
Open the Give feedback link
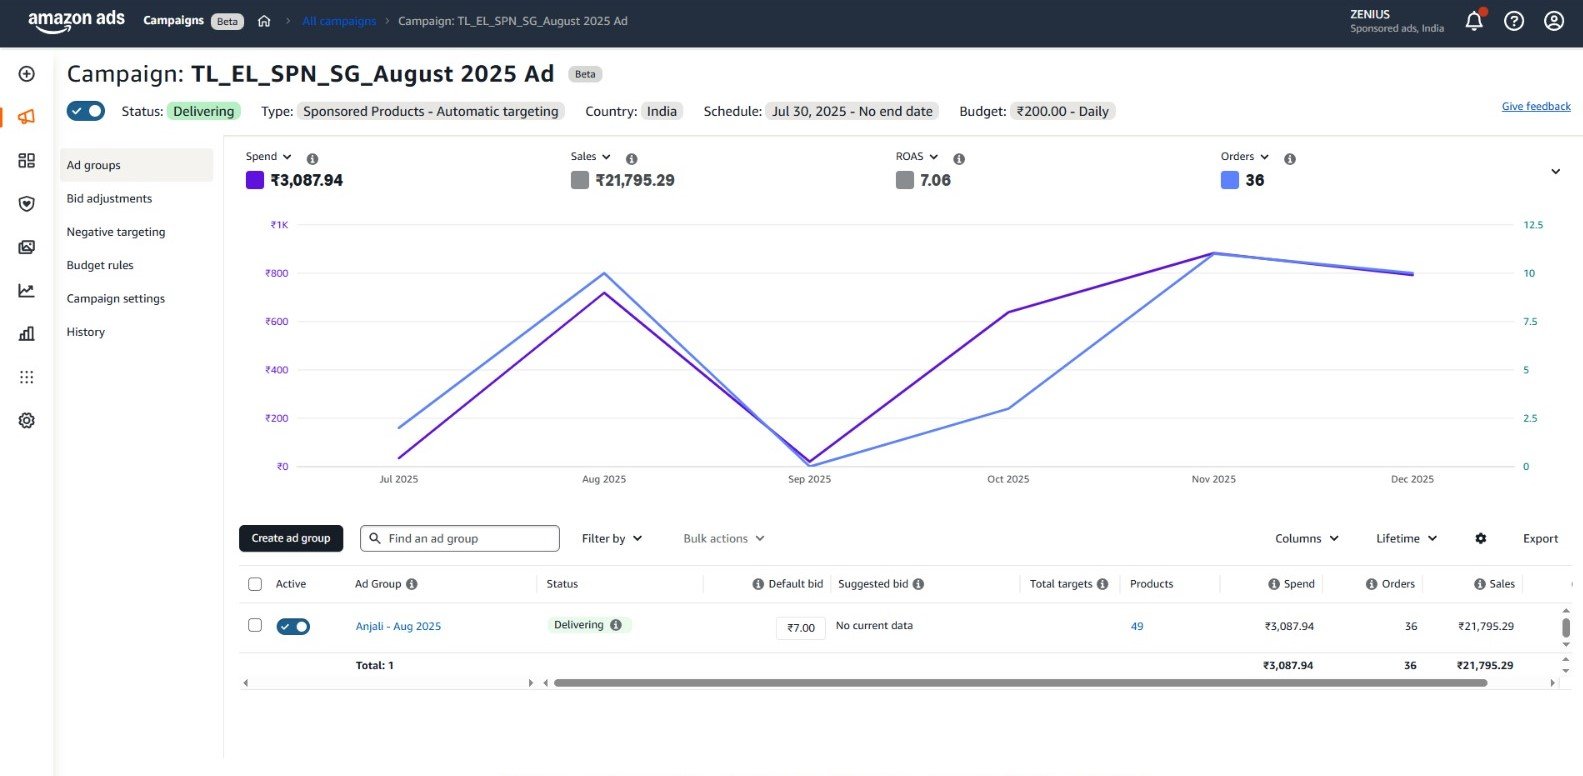tap(1536, 107)
